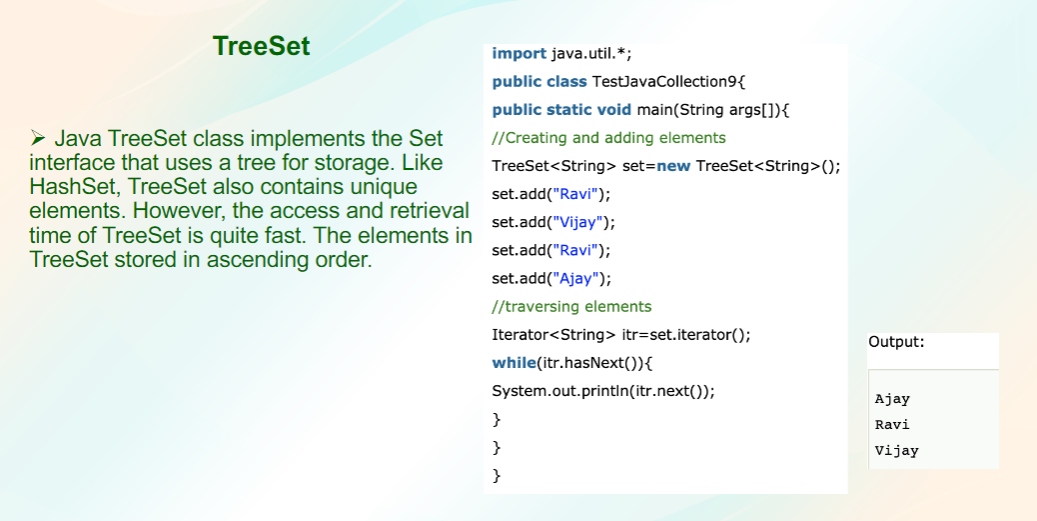Click the set.add("Vijay") statement
The image size is (1037, 521).
click(554, 222)
